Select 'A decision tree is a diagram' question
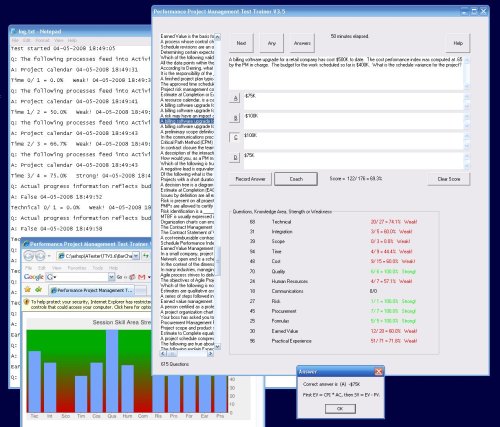This screenshot has height=427, width=500. 187,185
